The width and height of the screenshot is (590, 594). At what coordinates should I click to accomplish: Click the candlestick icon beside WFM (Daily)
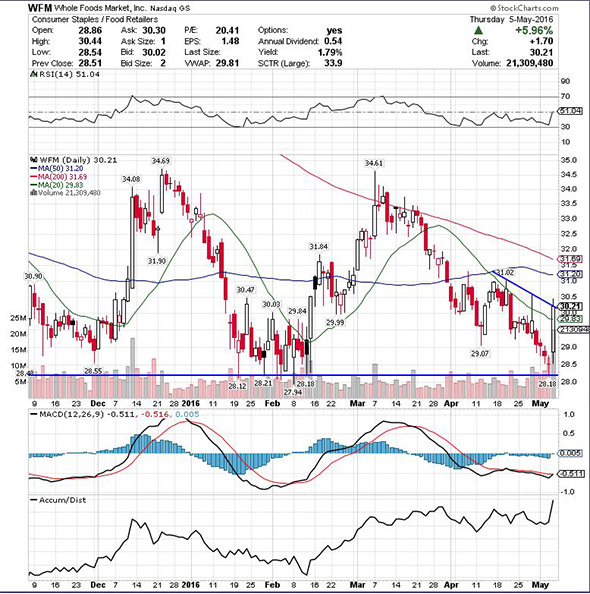click(x=33, y=160)
